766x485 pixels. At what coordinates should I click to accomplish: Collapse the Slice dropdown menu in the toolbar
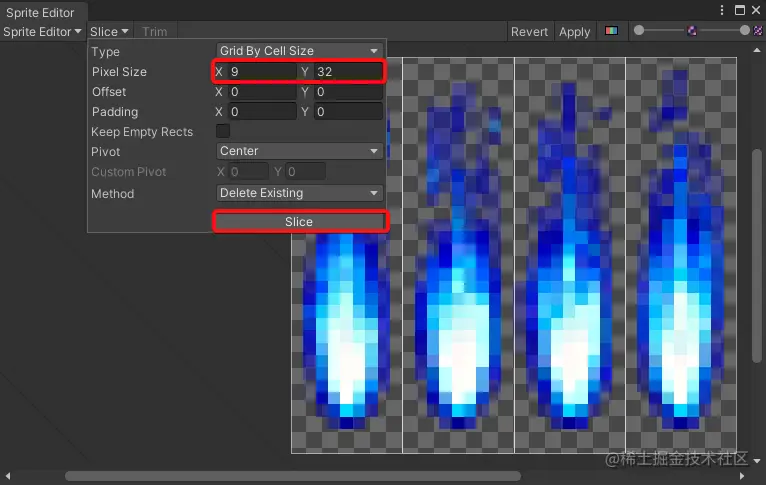point(109,32)
